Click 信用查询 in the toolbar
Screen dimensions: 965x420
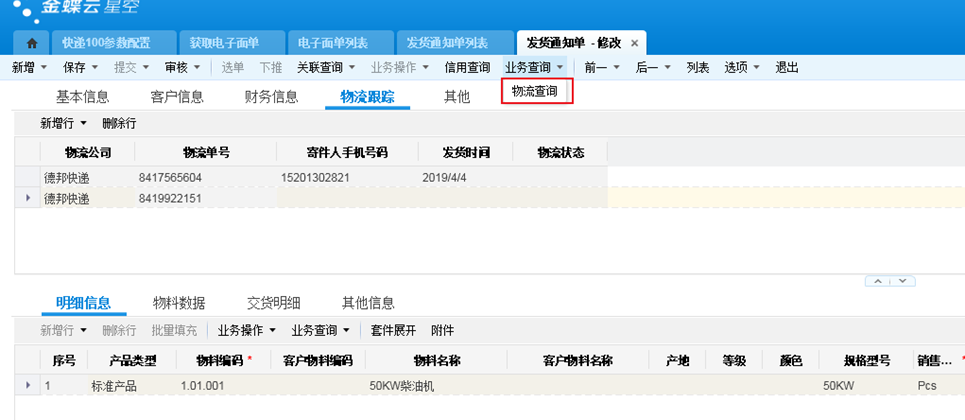[x=467, y=67]
